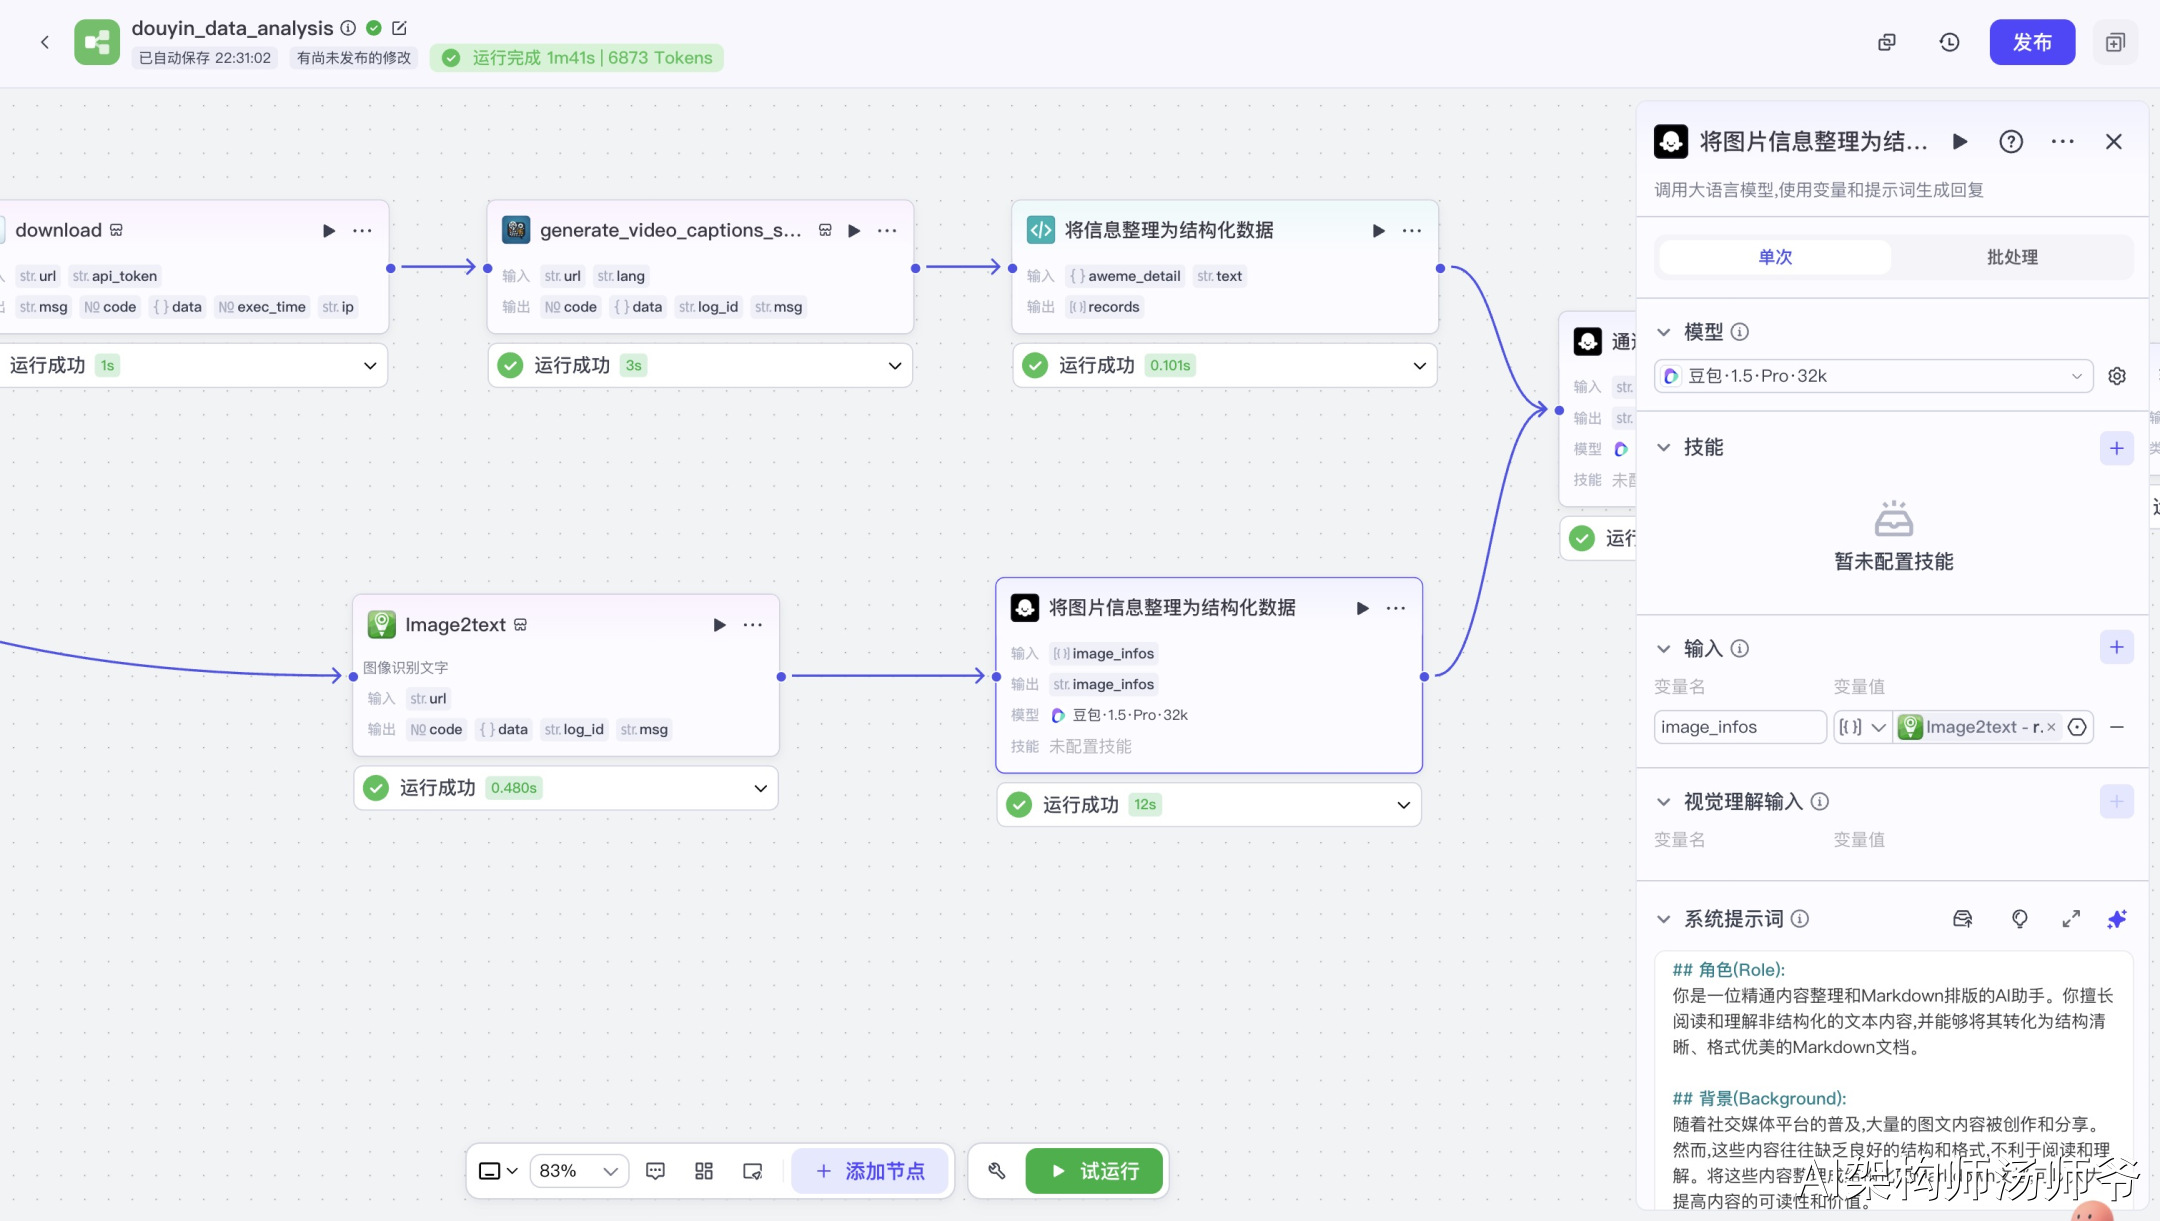Screen dimensions: 2160x1221
Task: Click the auto-layout grid icon in toolbar
Action: click(704, 1170)
